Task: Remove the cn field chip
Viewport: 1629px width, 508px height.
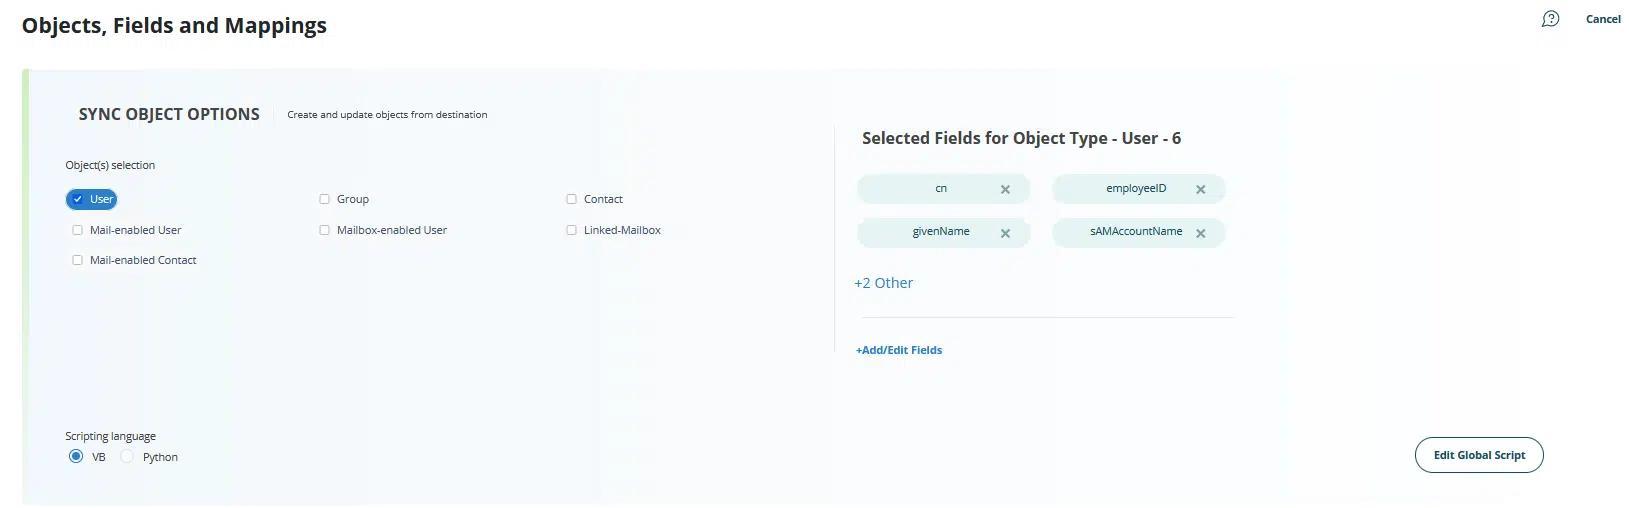Action: coord(1005,190)
